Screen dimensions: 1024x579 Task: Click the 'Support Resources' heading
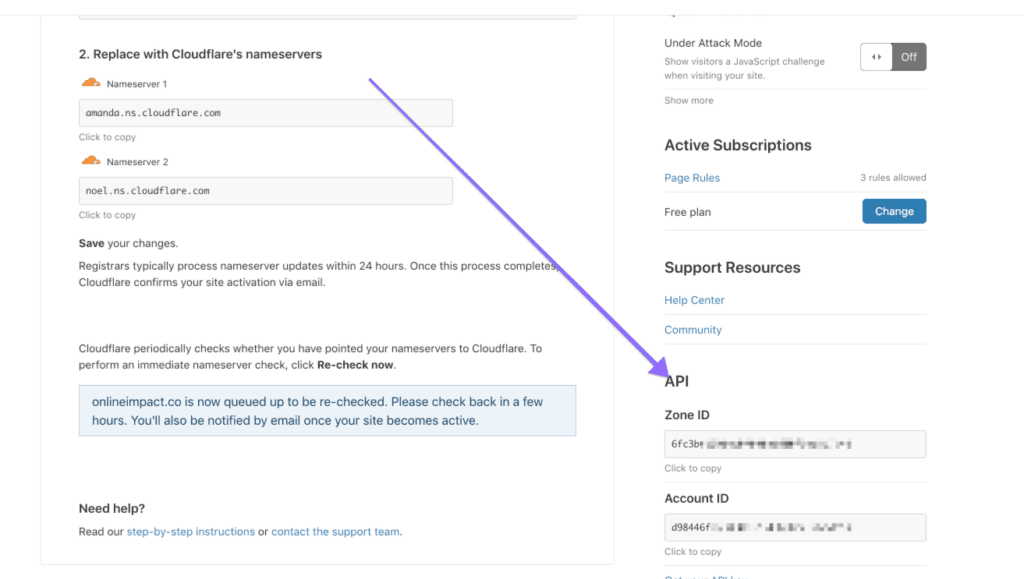coord(732,268)
